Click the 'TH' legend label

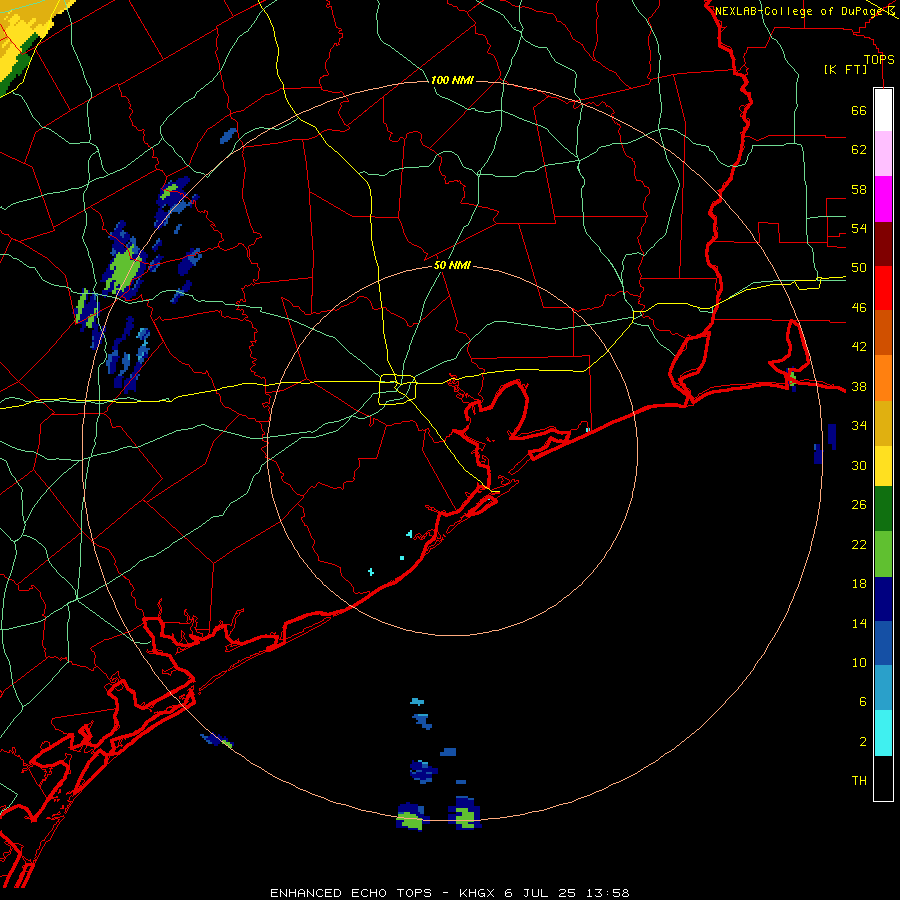(859, 781)
